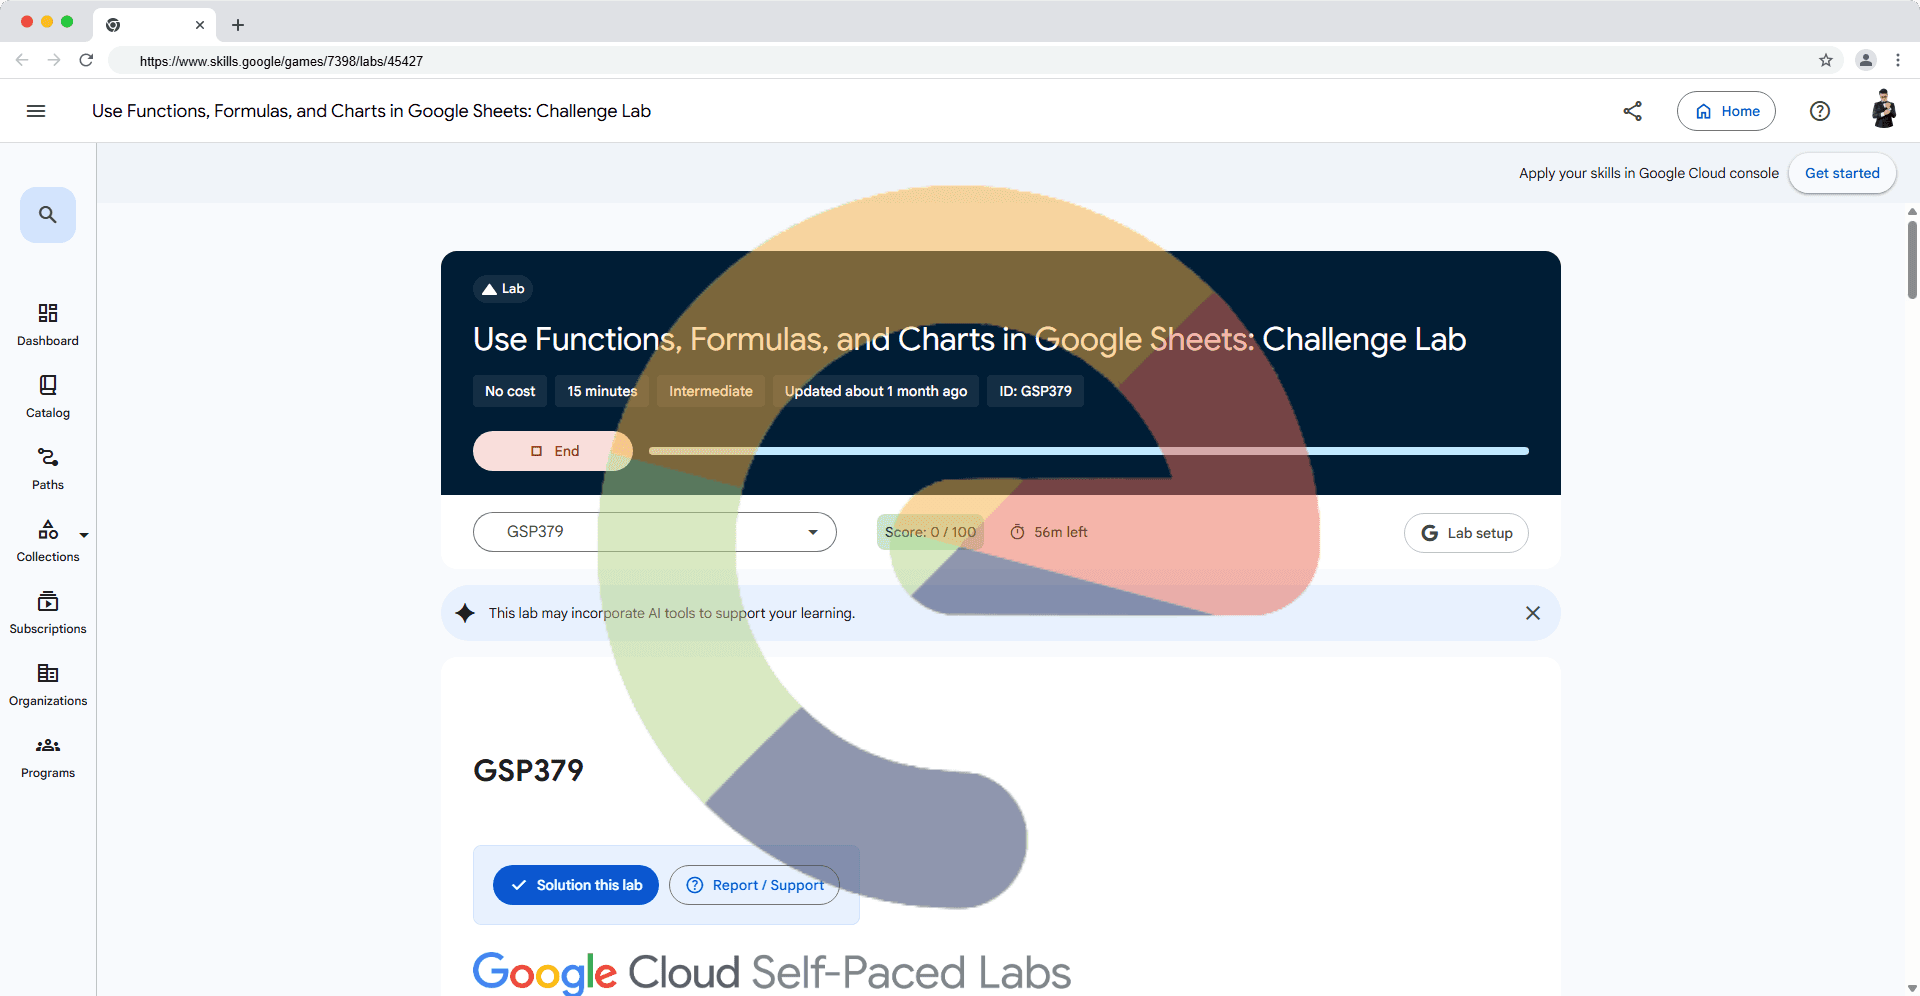
Task: Open Organizations in the sidebar
Action: pos(48,685)
